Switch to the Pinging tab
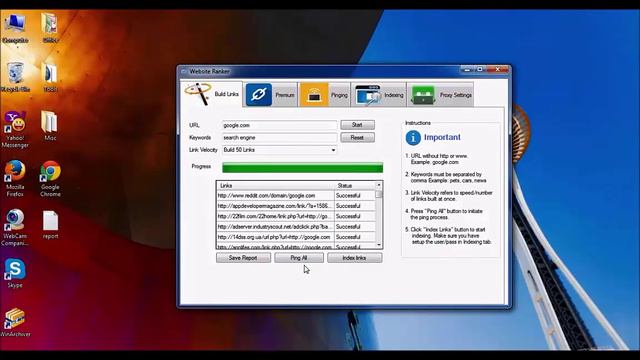This screenshot has height=360, width=640. (324, 95)
